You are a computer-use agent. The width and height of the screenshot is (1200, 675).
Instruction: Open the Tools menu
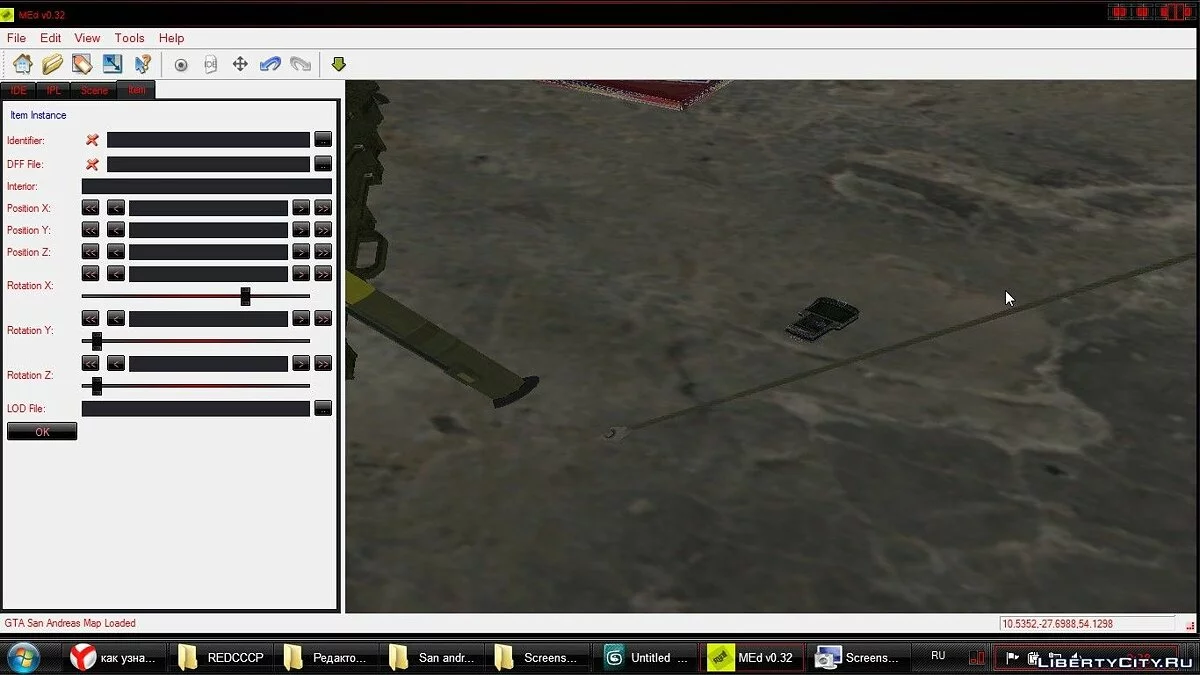pos(129,38)
